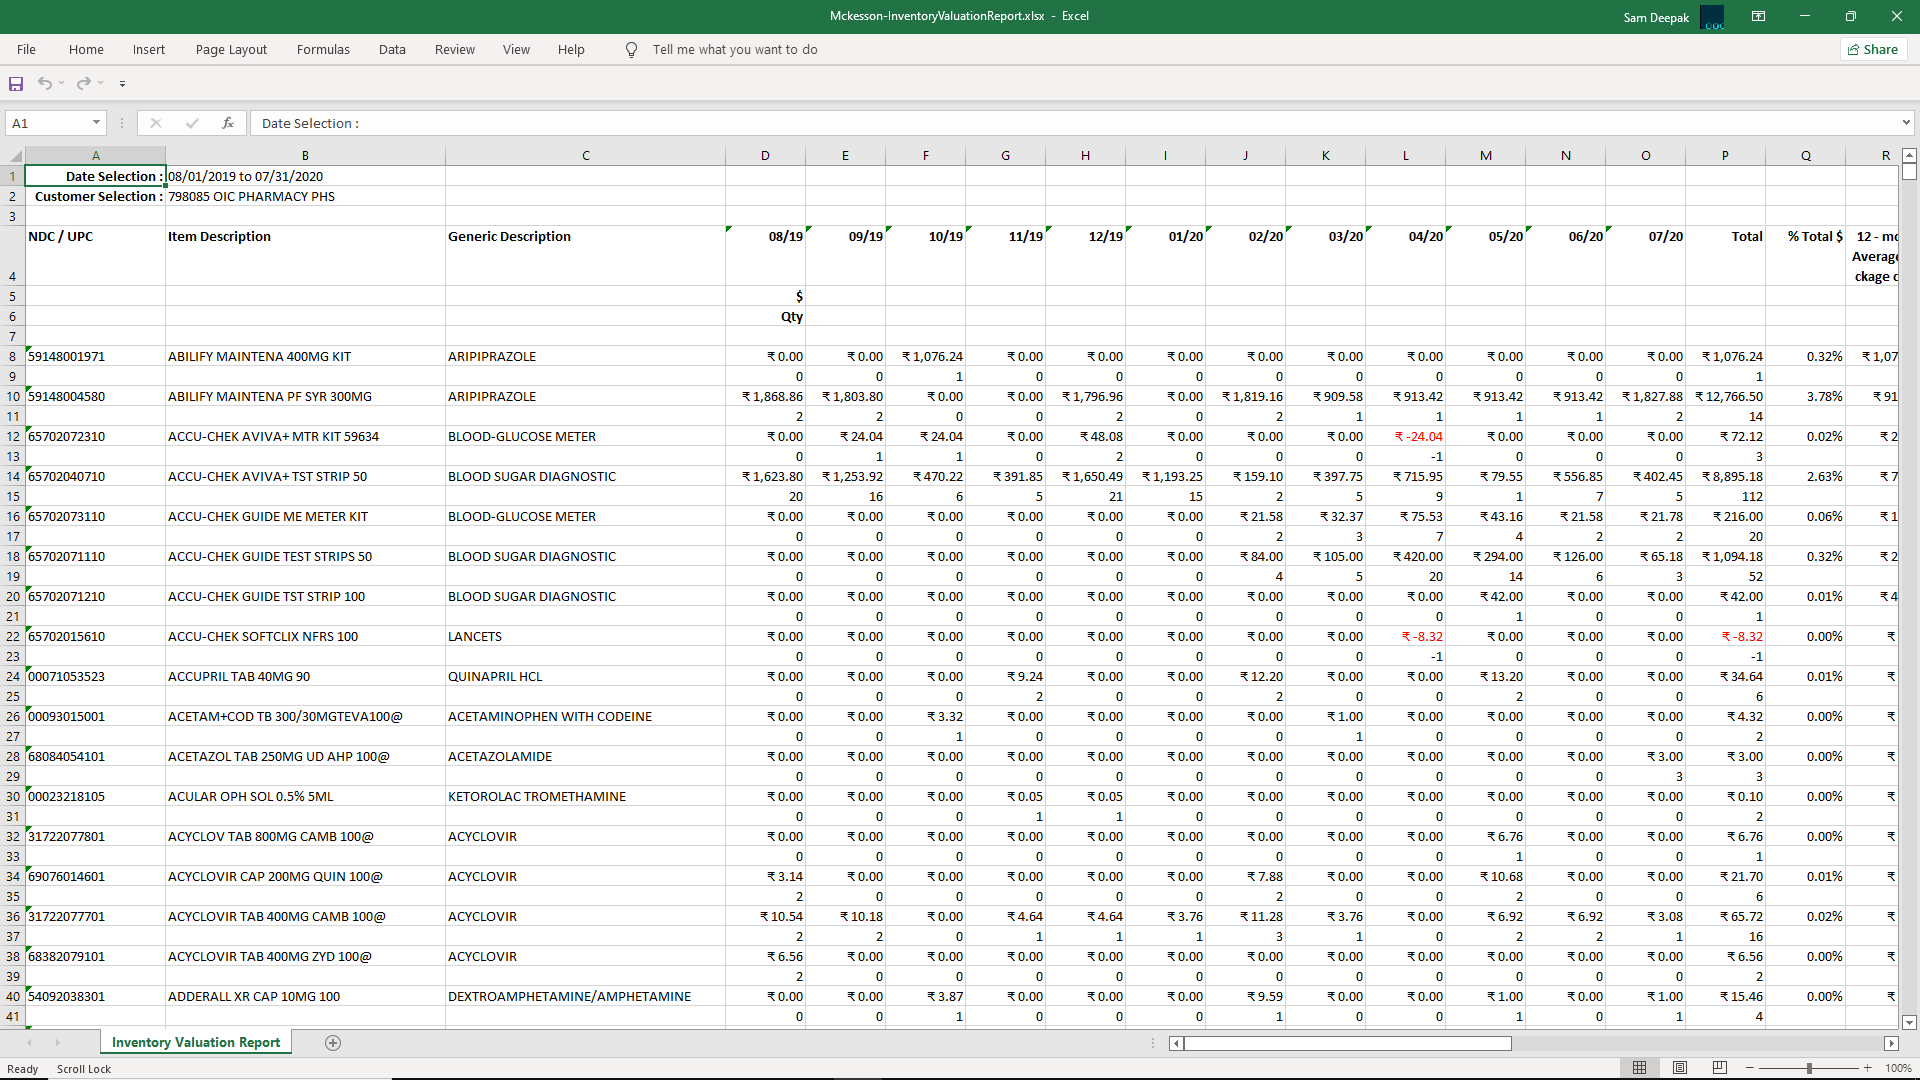Open the Review ribbon tab

pos(455,50)
